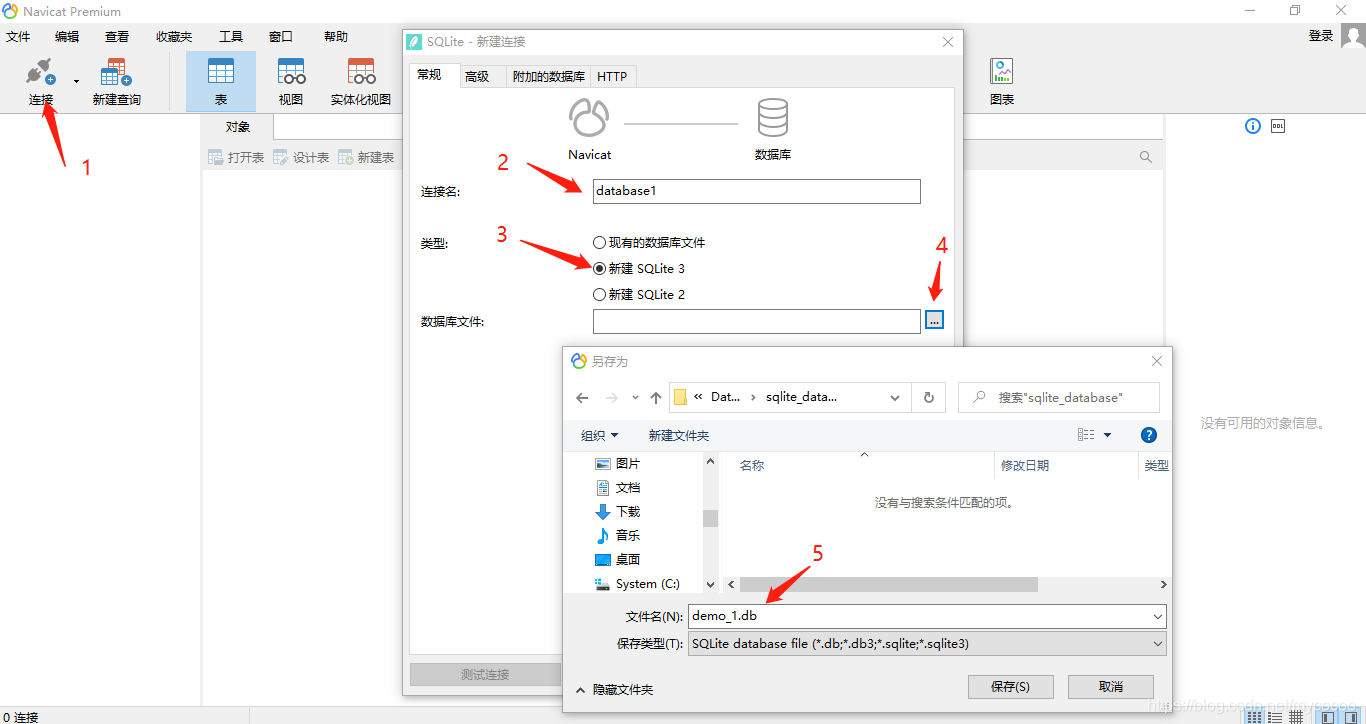Click Cancel (取消) button in Save As
This screenshot has height=724, width=1366.
[1111, 687]
